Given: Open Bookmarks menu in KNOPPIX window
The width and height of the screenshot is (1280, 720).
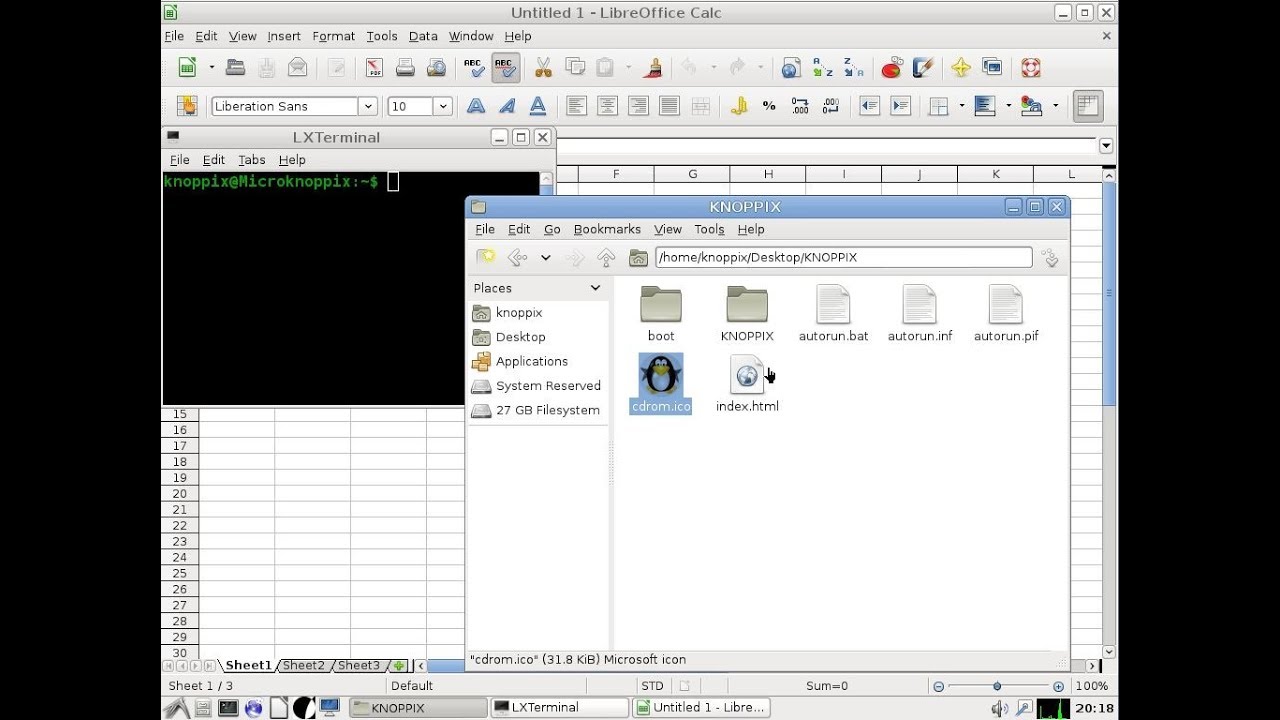Looking at the screenshot, I should pos(607,229).
